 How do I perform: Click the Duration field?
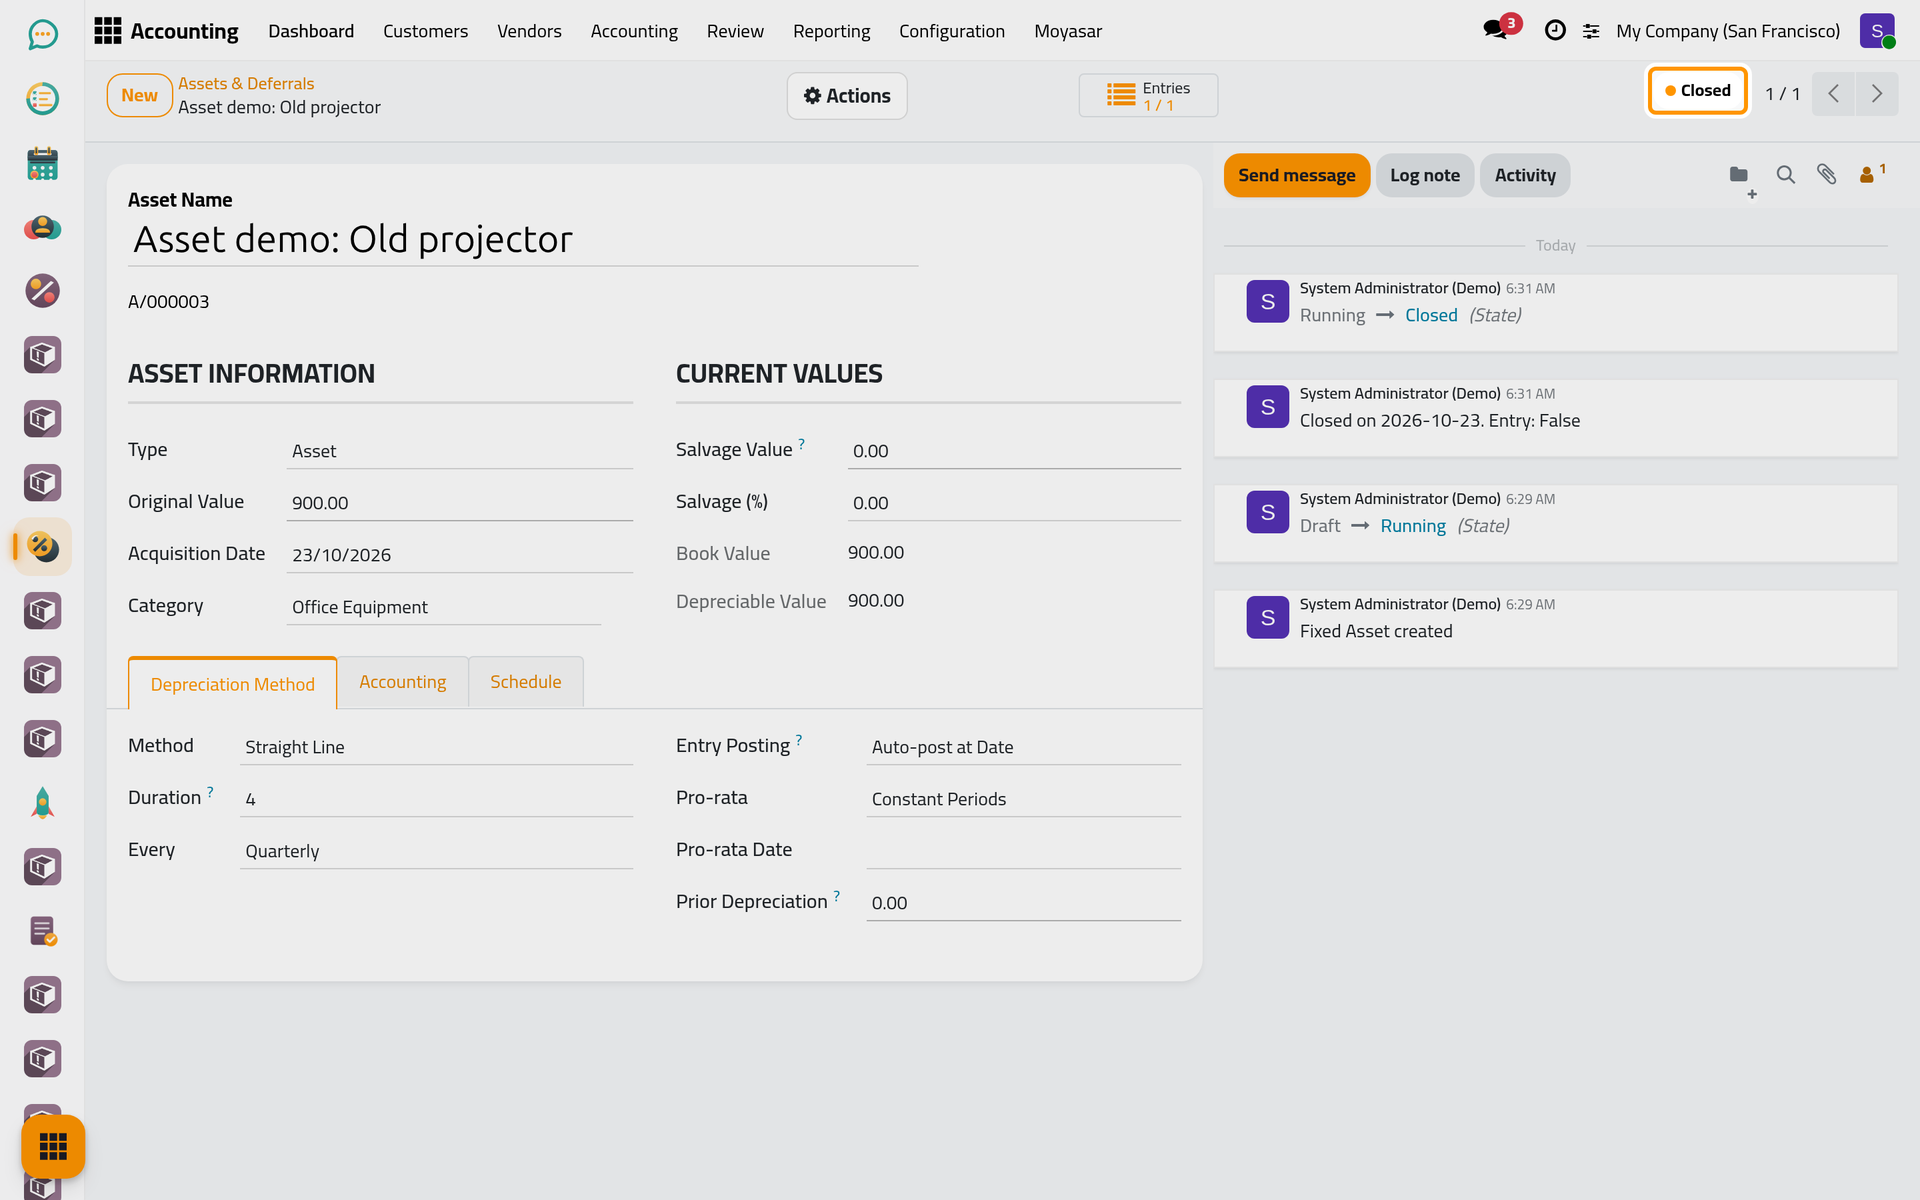tap(436, 799)
